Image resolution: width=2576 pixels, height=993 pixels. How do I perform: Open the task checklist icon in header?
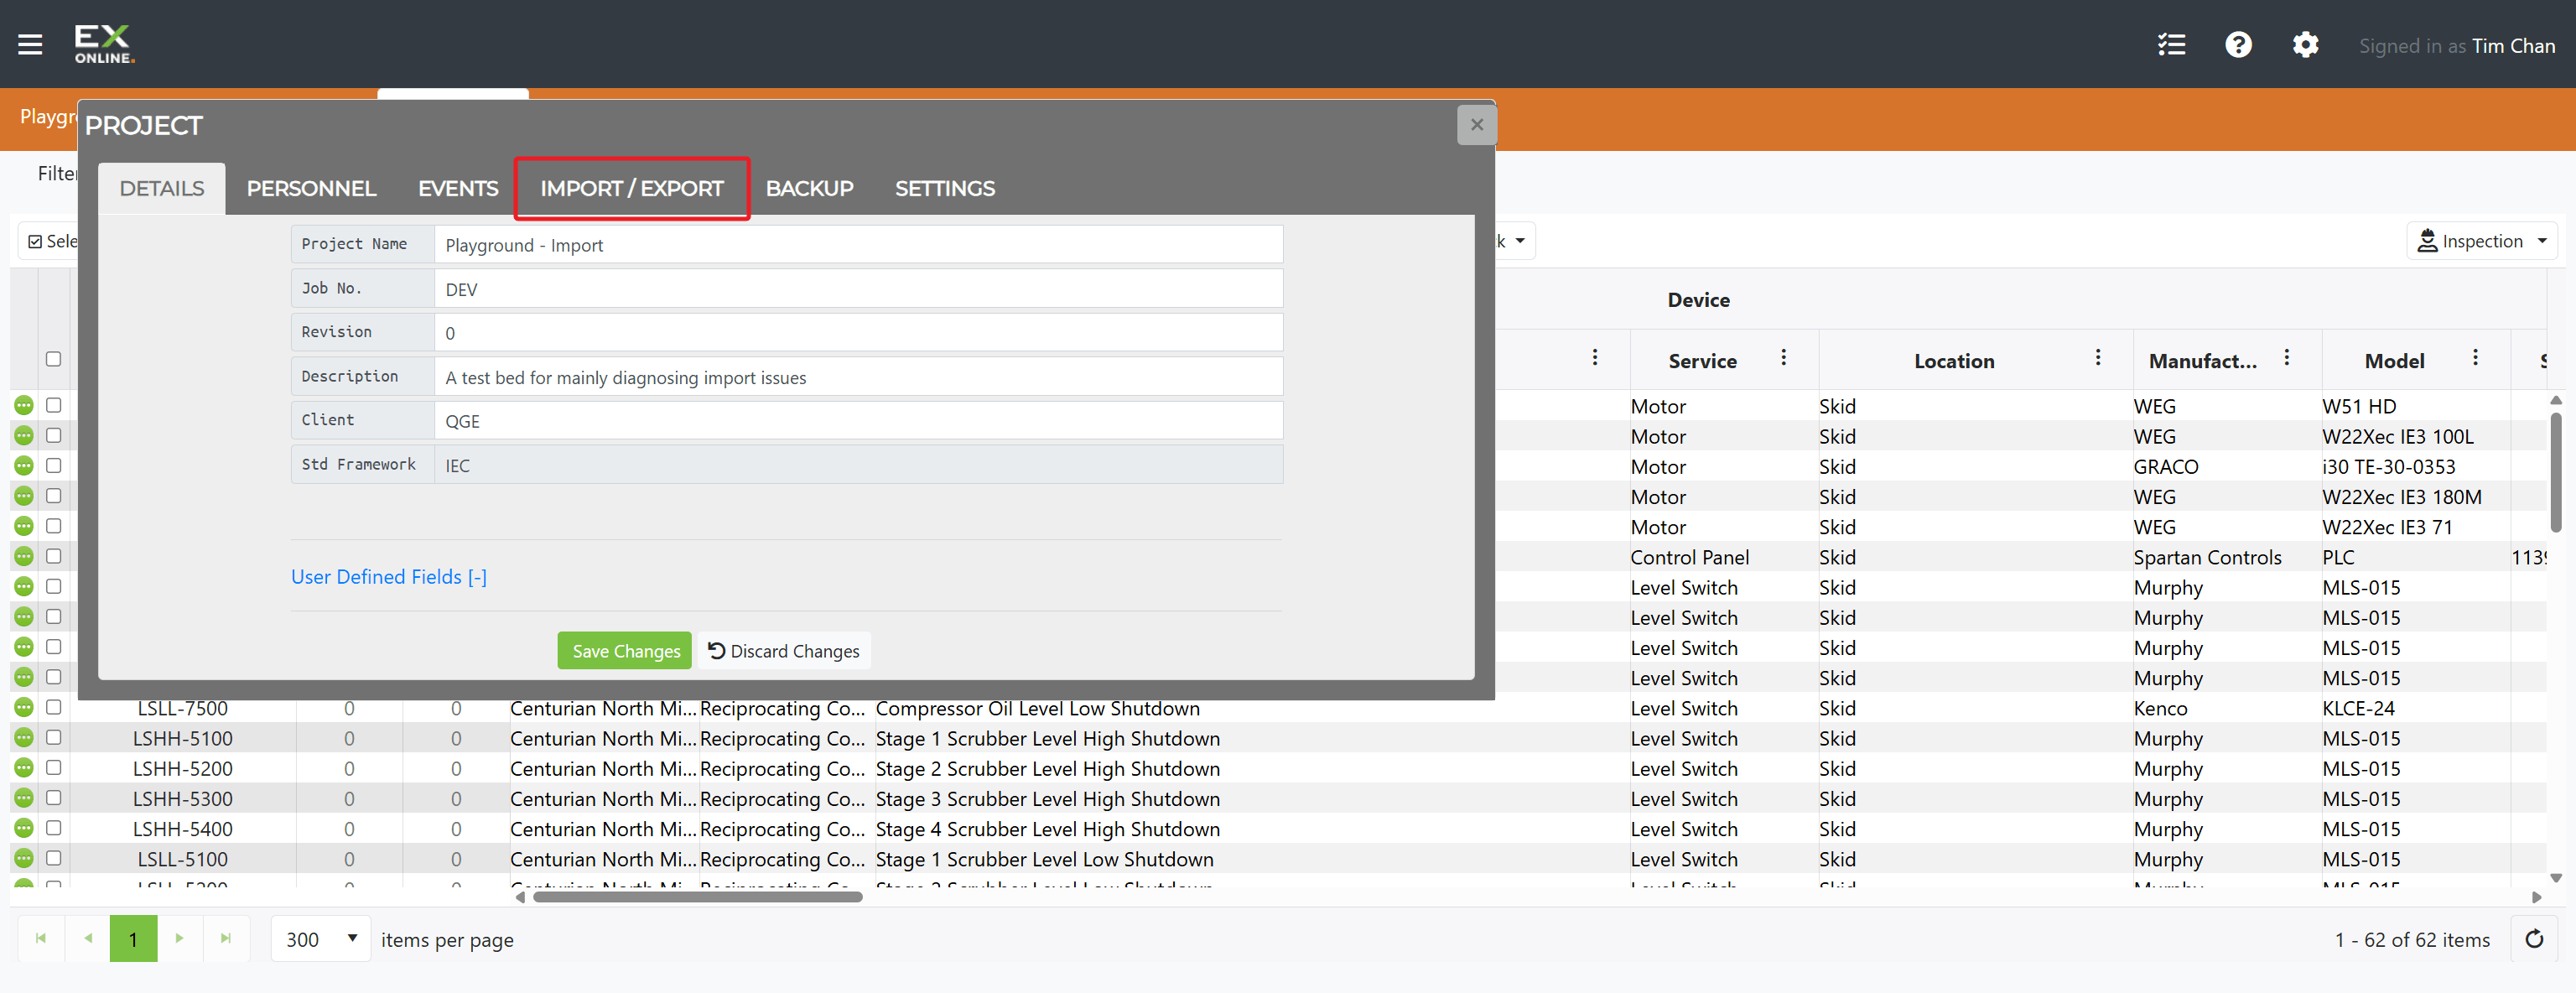(2171, 45)
